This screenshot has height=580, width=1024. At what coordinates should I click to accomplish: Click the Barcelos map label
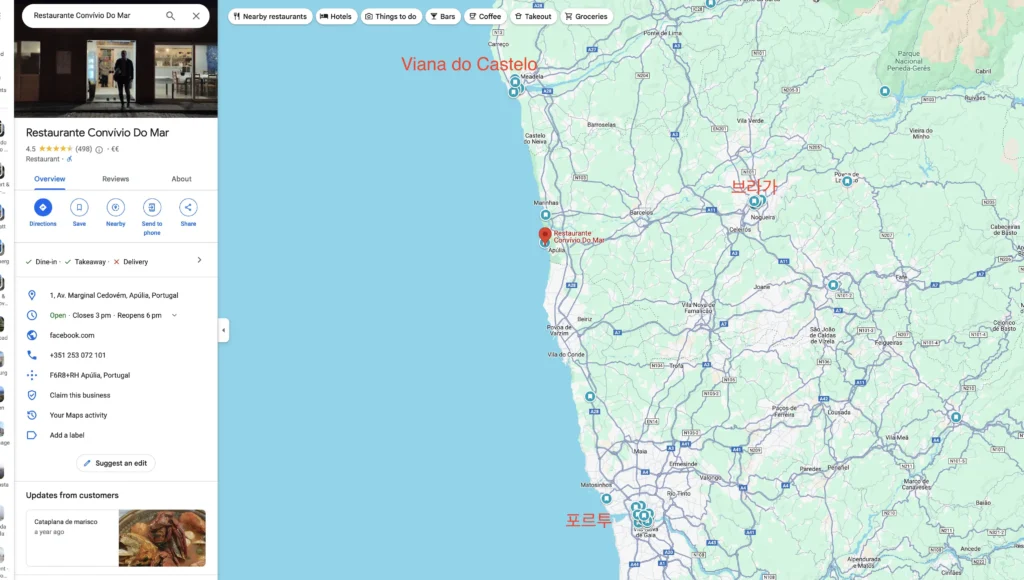(x=641, y=212)
